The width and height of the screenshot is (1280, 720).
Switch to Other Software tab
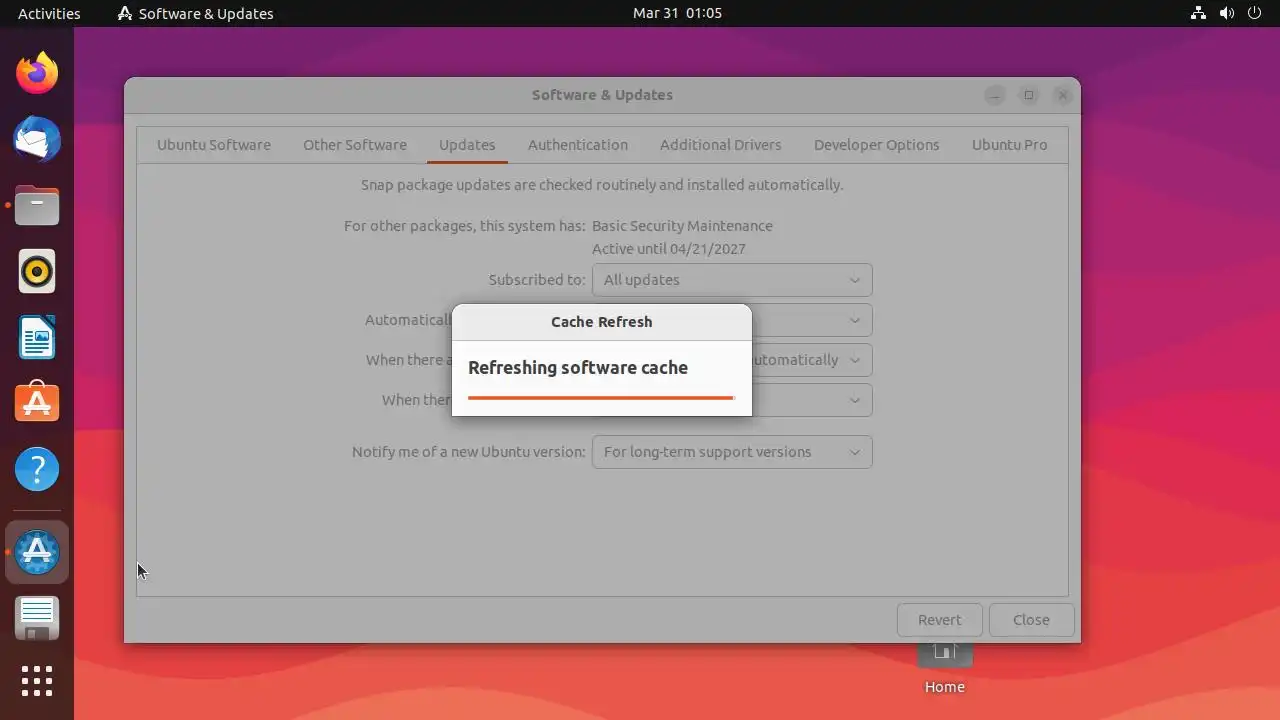(355, 145)
